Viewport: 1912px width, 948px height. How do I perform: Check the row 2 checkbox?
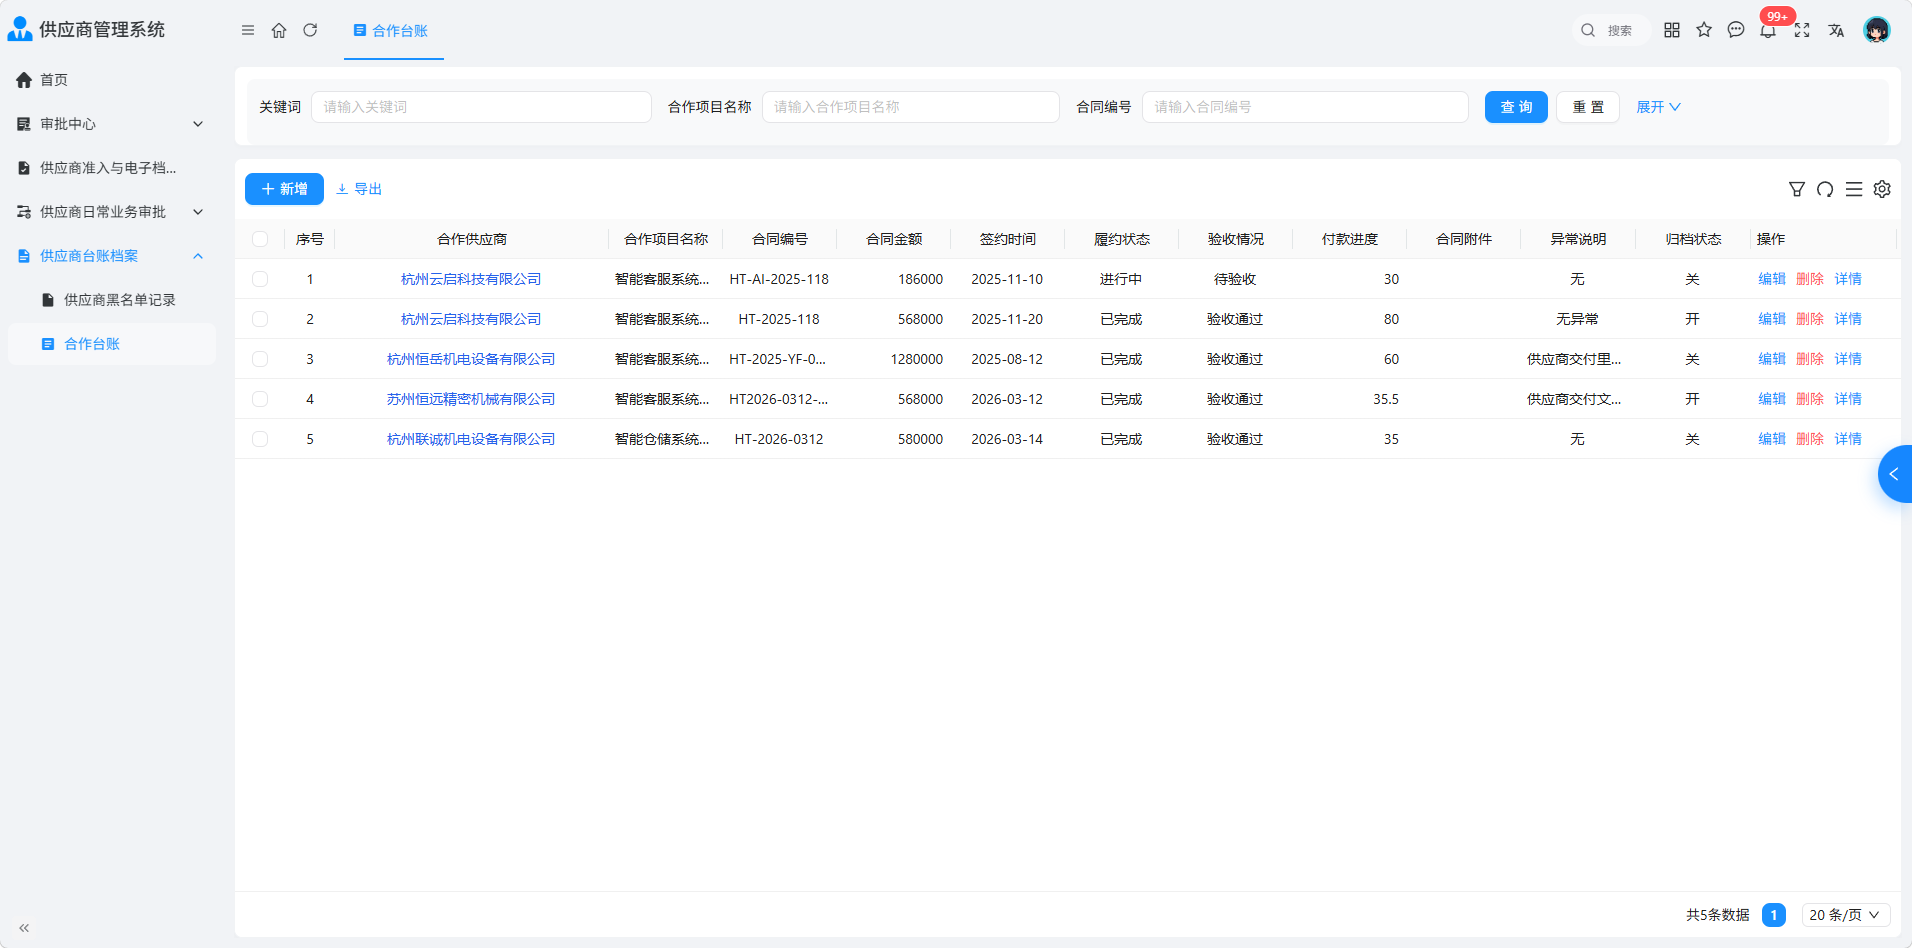(x=260, y=319)
